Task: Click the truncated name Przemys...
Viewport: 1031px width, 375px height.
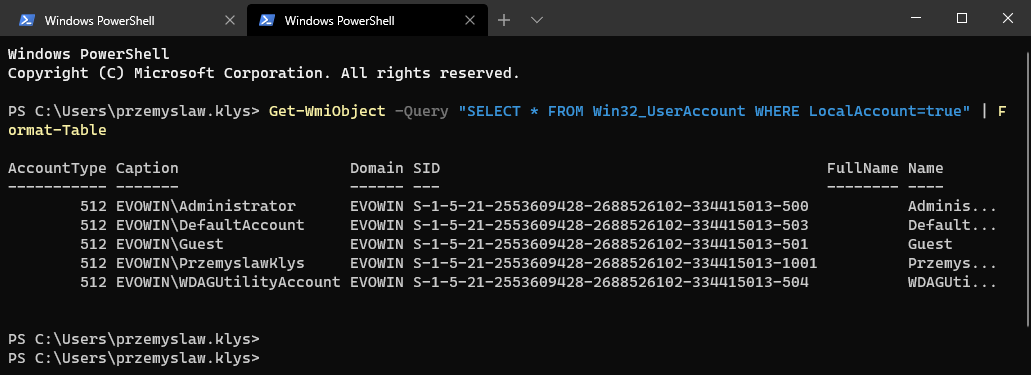Action: [953, 264]
